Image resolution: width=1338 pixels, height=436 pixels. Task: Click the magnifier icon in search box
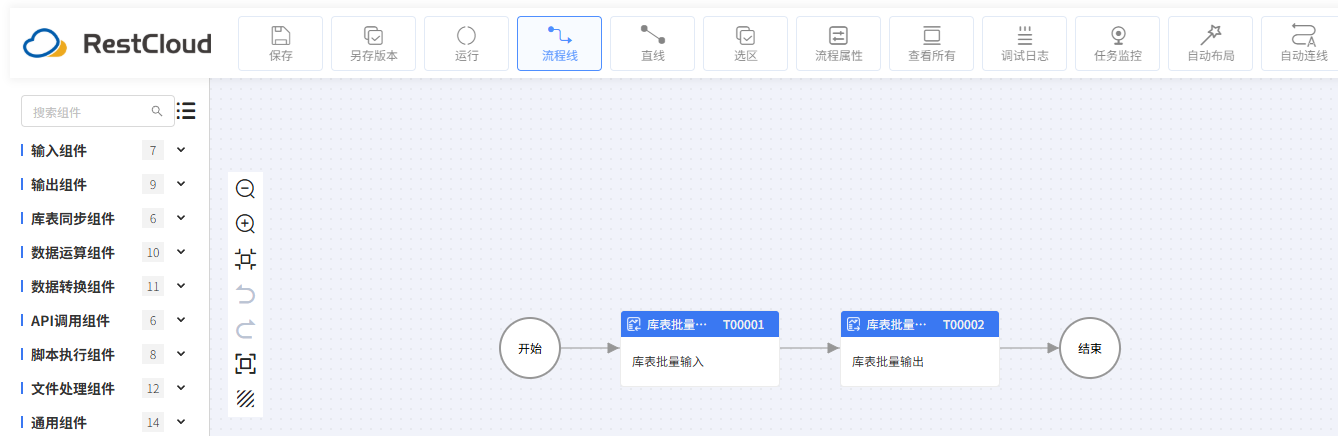click(x=157, y=111)
